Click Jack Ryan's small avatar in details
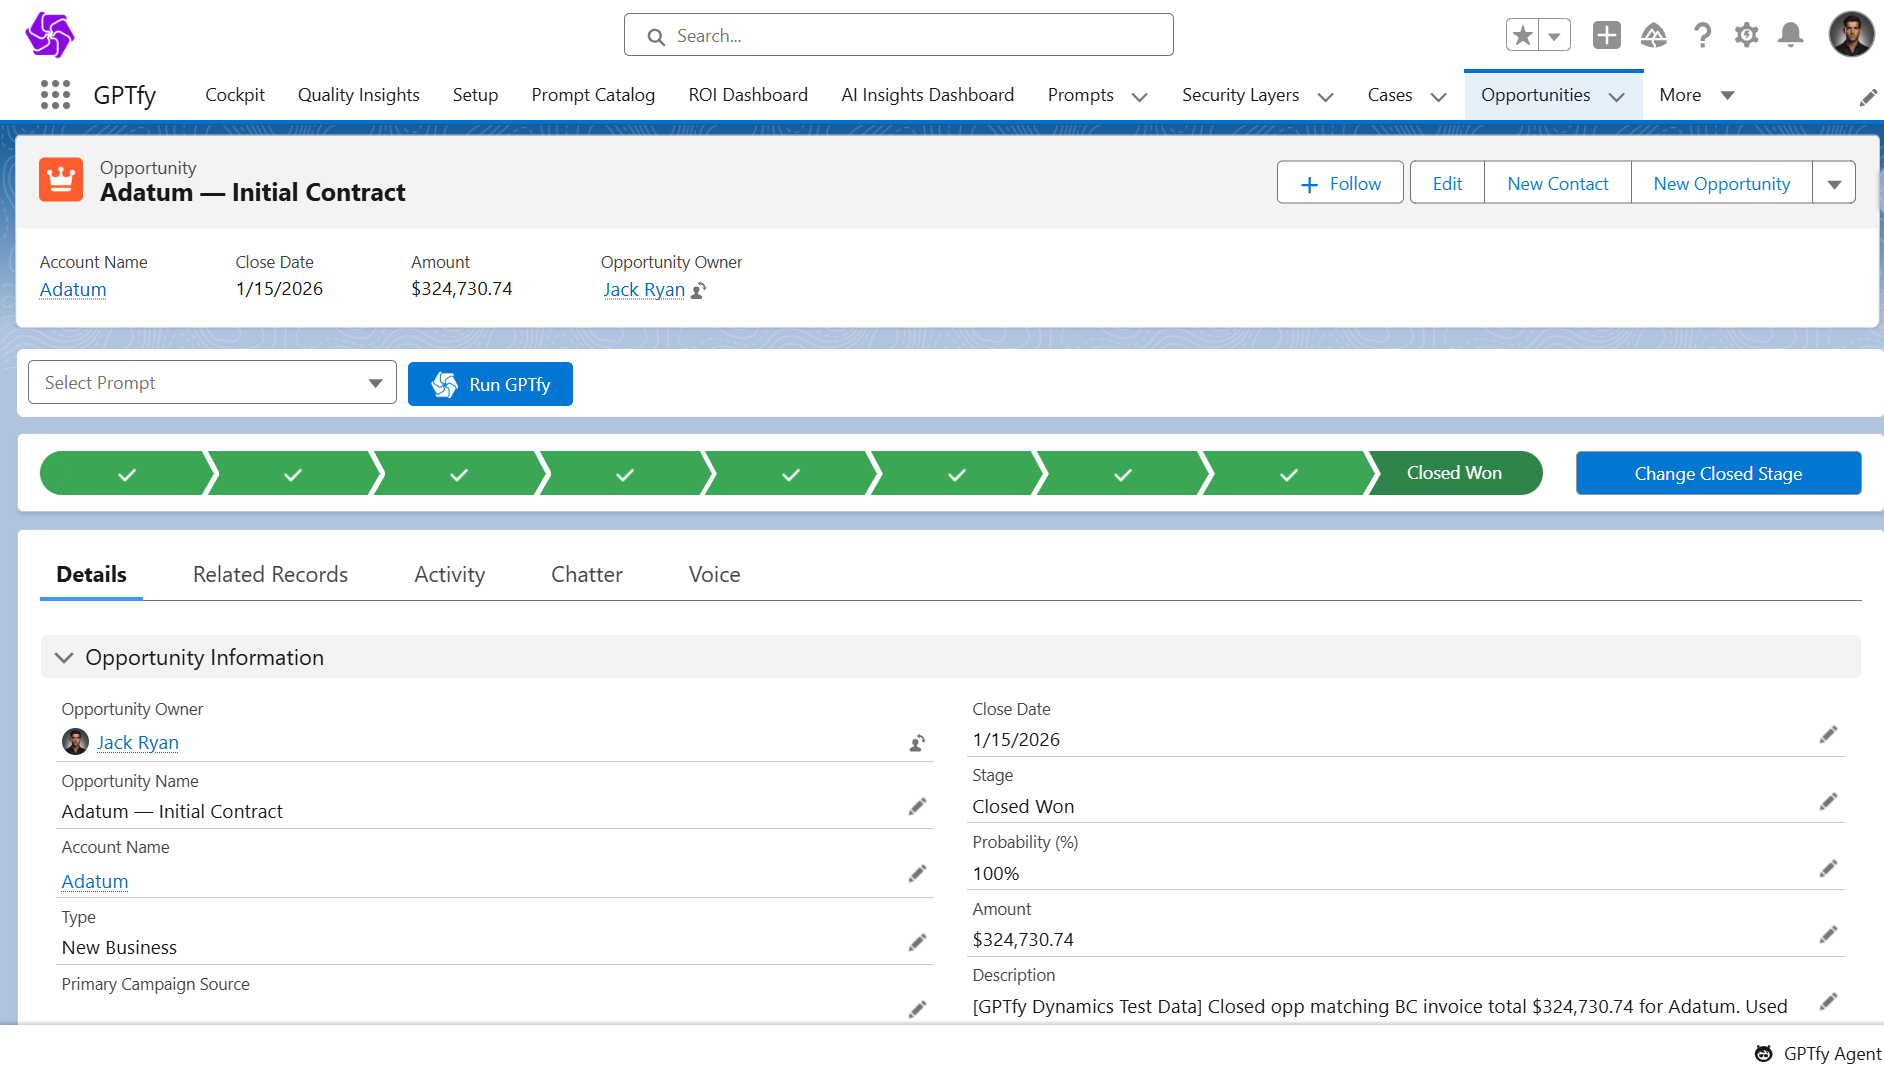Image resolution: width=1884 pixels, height=1079 pixels. click(75, 742)
